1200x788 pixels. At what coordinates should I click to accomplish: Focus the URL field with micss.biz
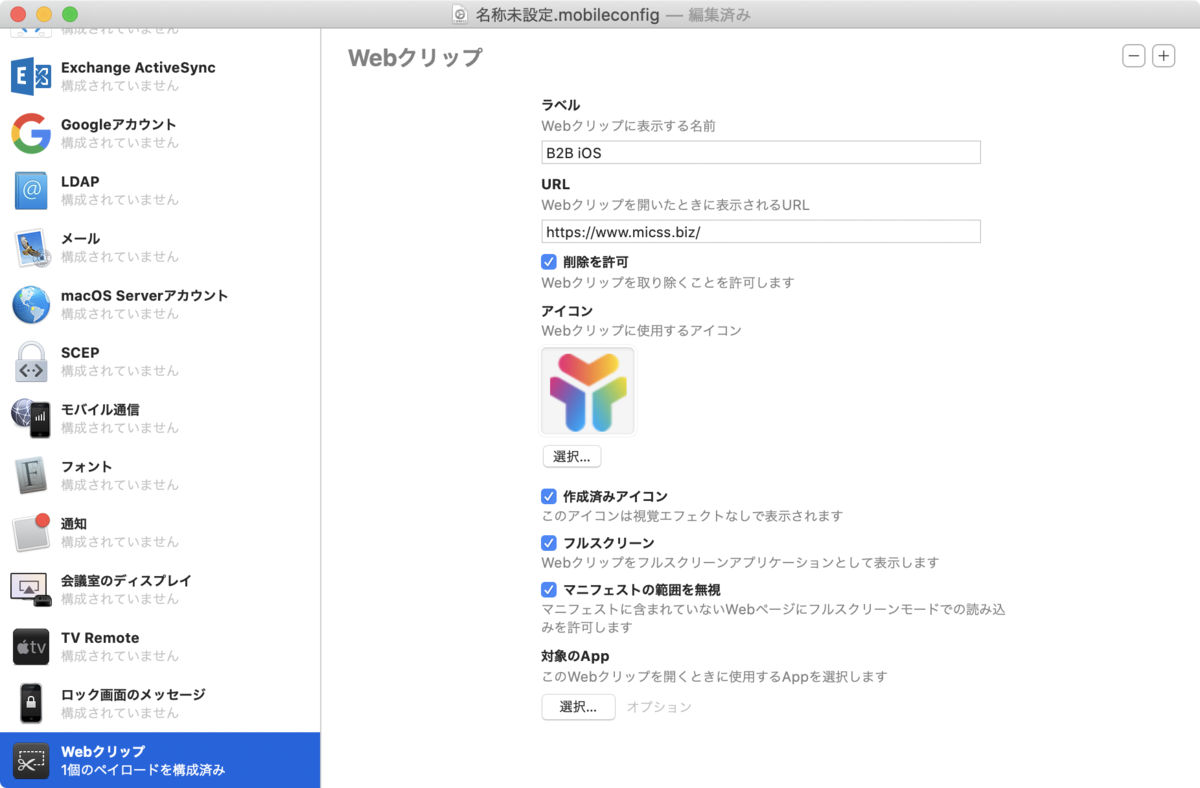tap(761, 232)
